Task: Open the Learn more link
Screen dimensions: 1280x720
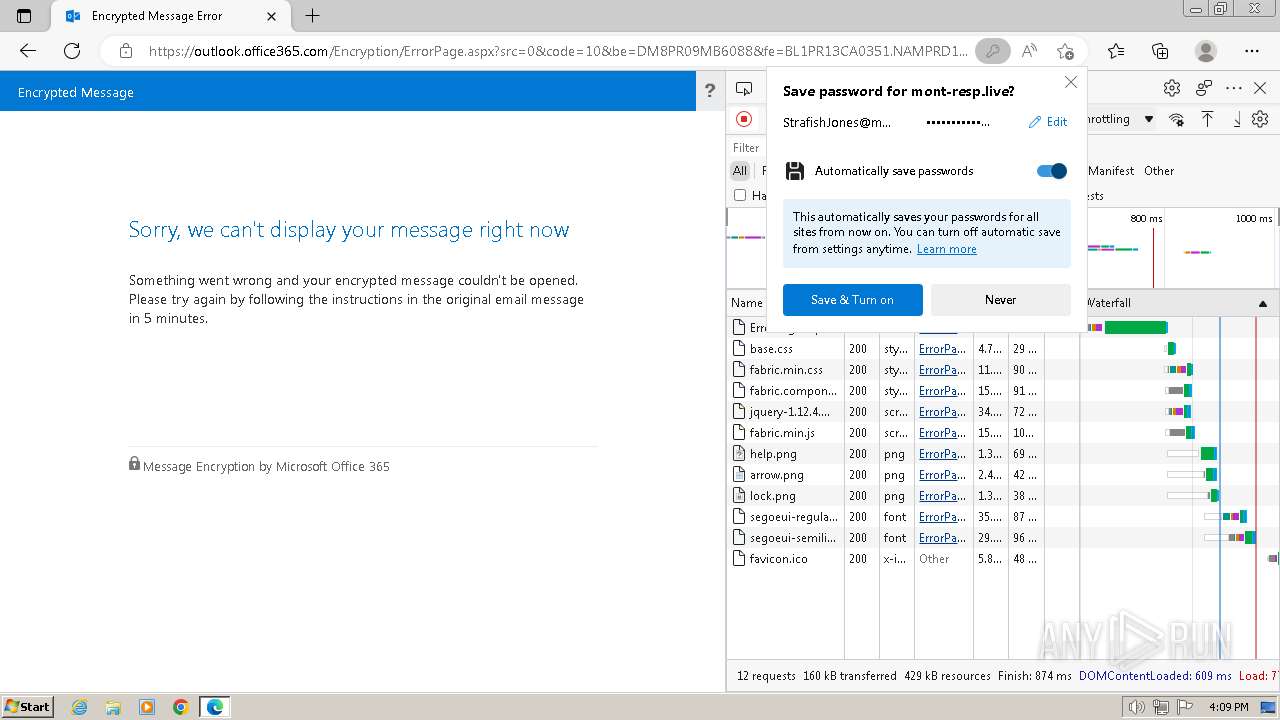Action: tap(946, 249)
